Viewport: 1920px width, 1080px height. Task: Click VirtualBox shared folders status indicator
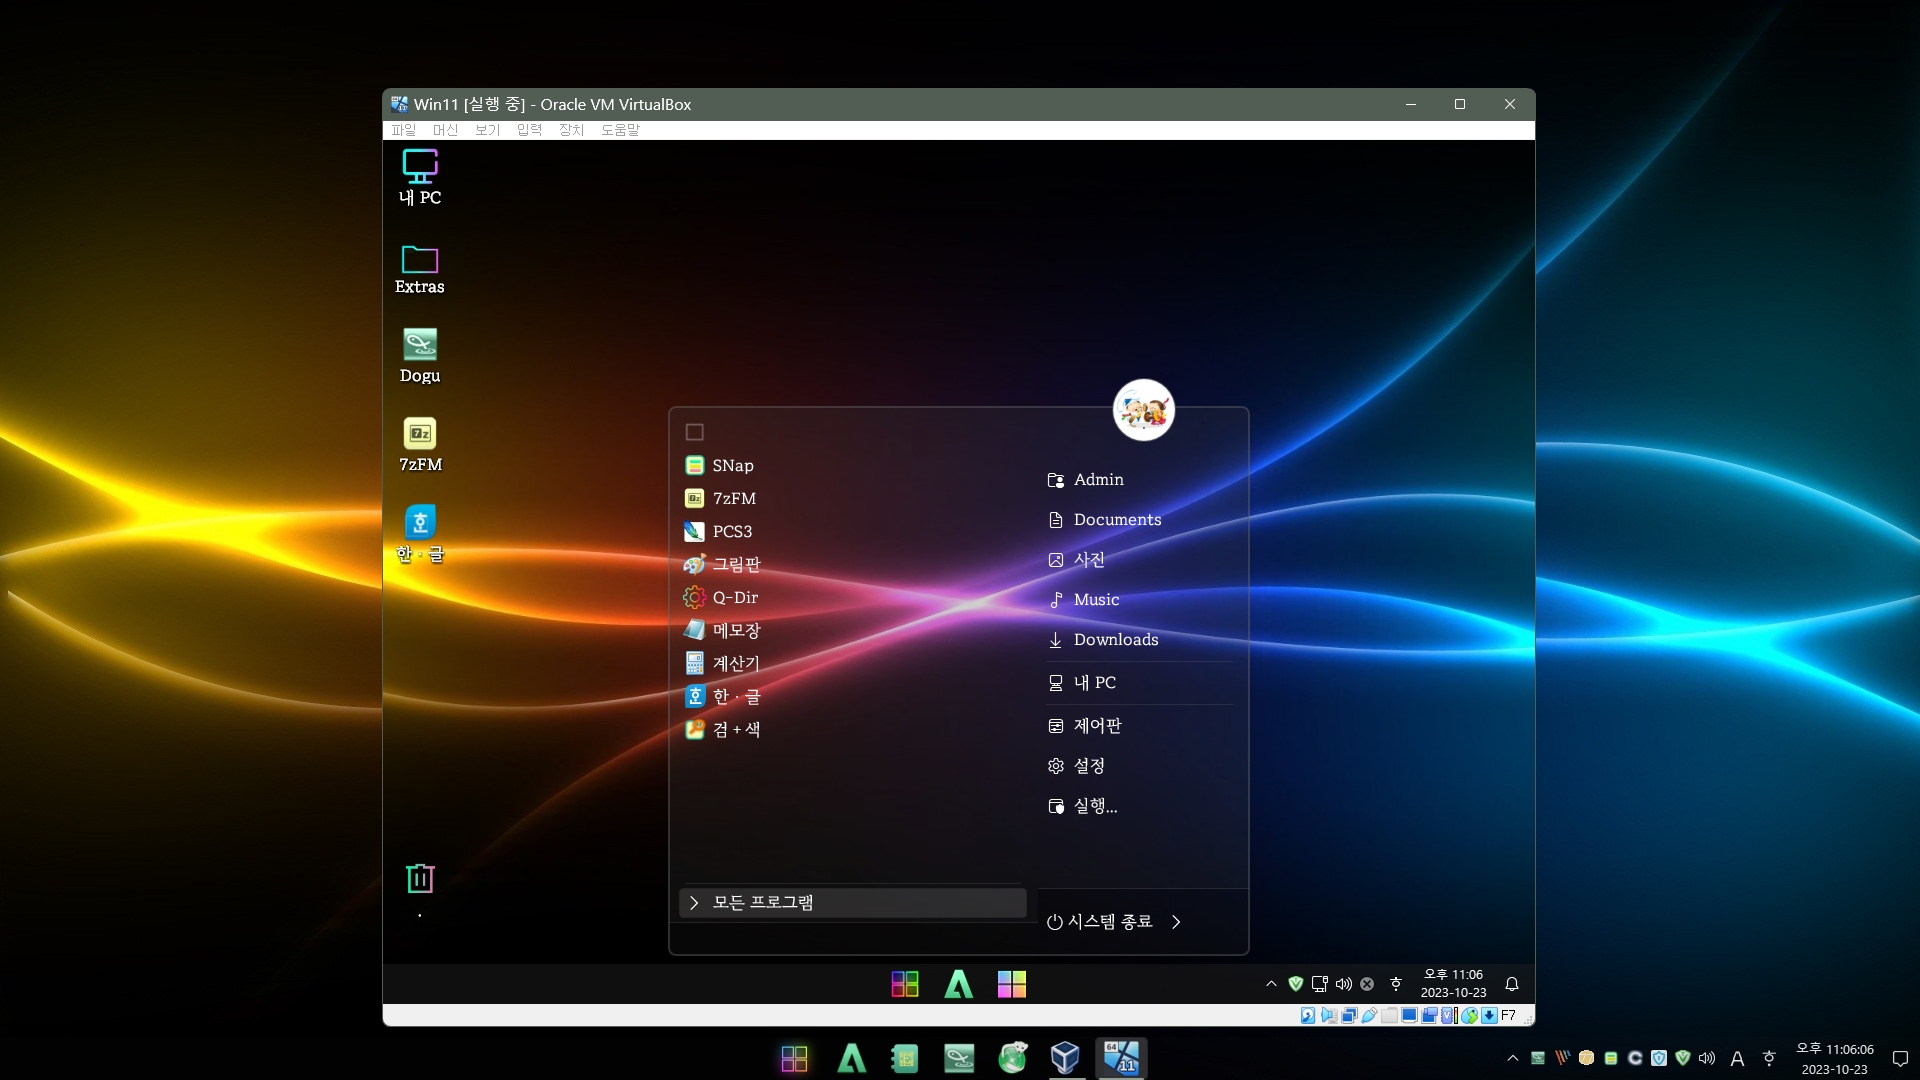click(x=1389, y=1015)
